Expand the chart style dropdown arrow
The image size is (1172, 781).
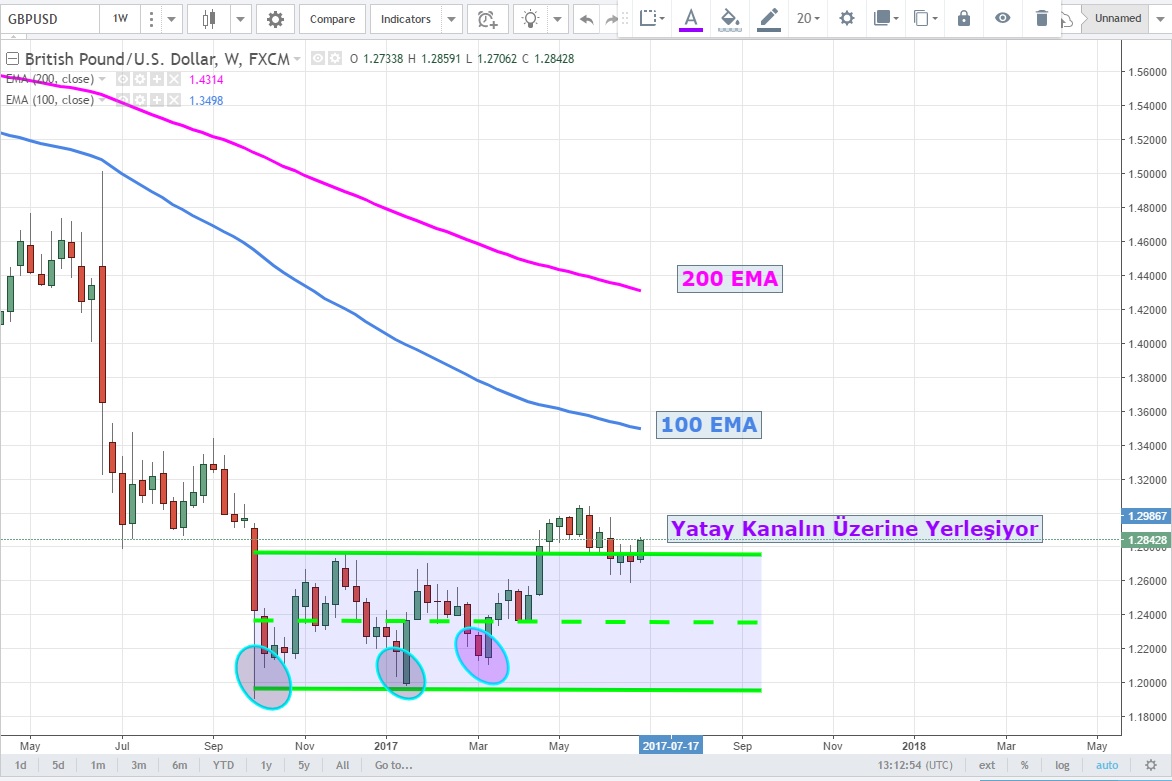(240, 19)
